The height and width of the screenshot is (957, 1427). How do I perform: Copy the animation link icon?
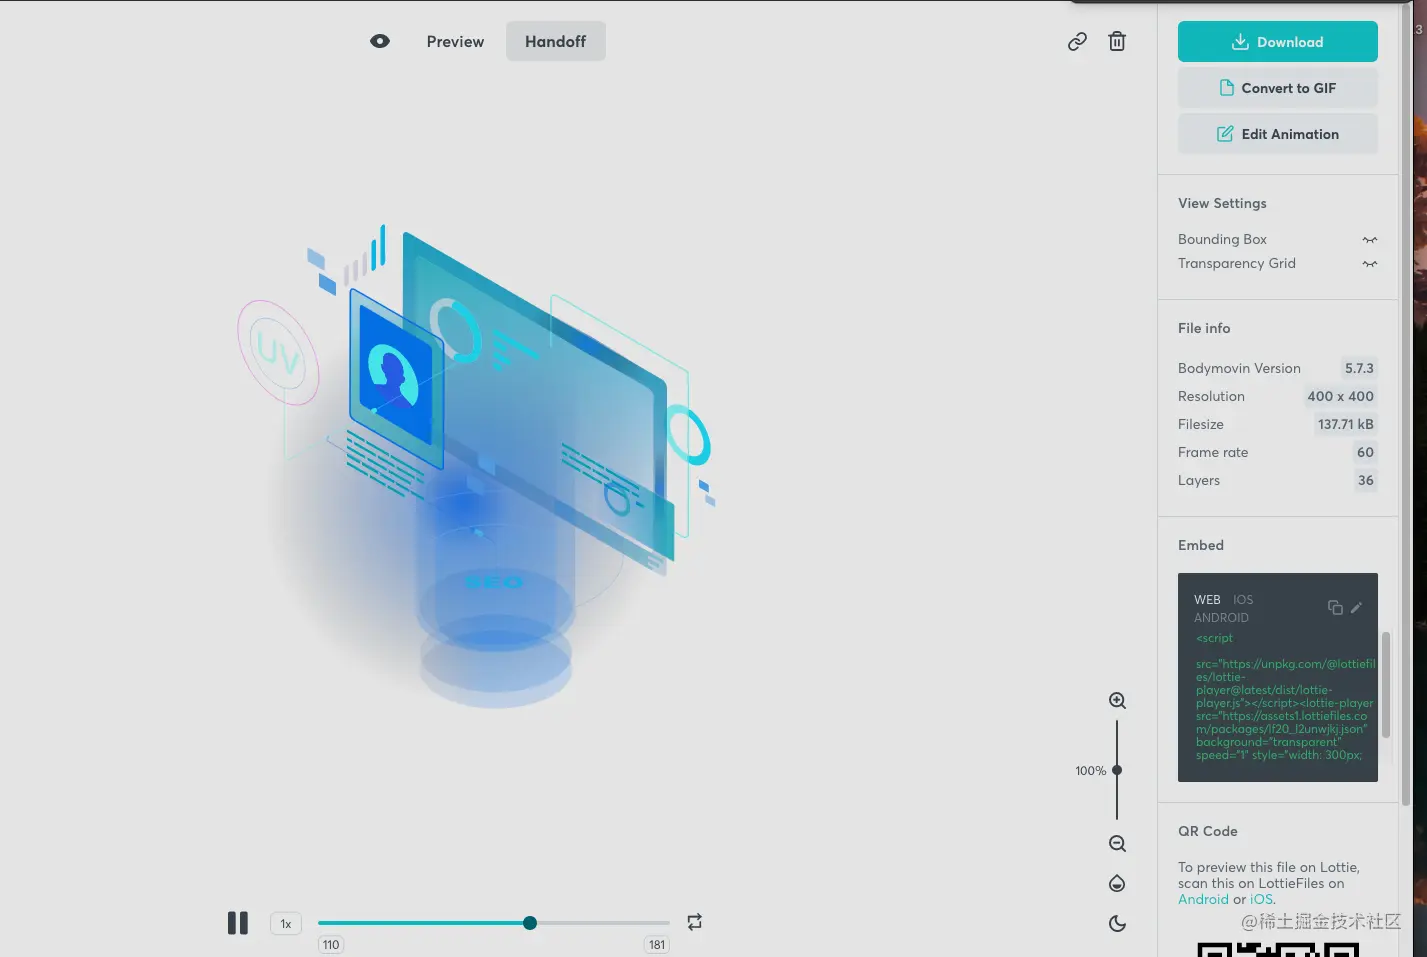(x=1077, y=41)
